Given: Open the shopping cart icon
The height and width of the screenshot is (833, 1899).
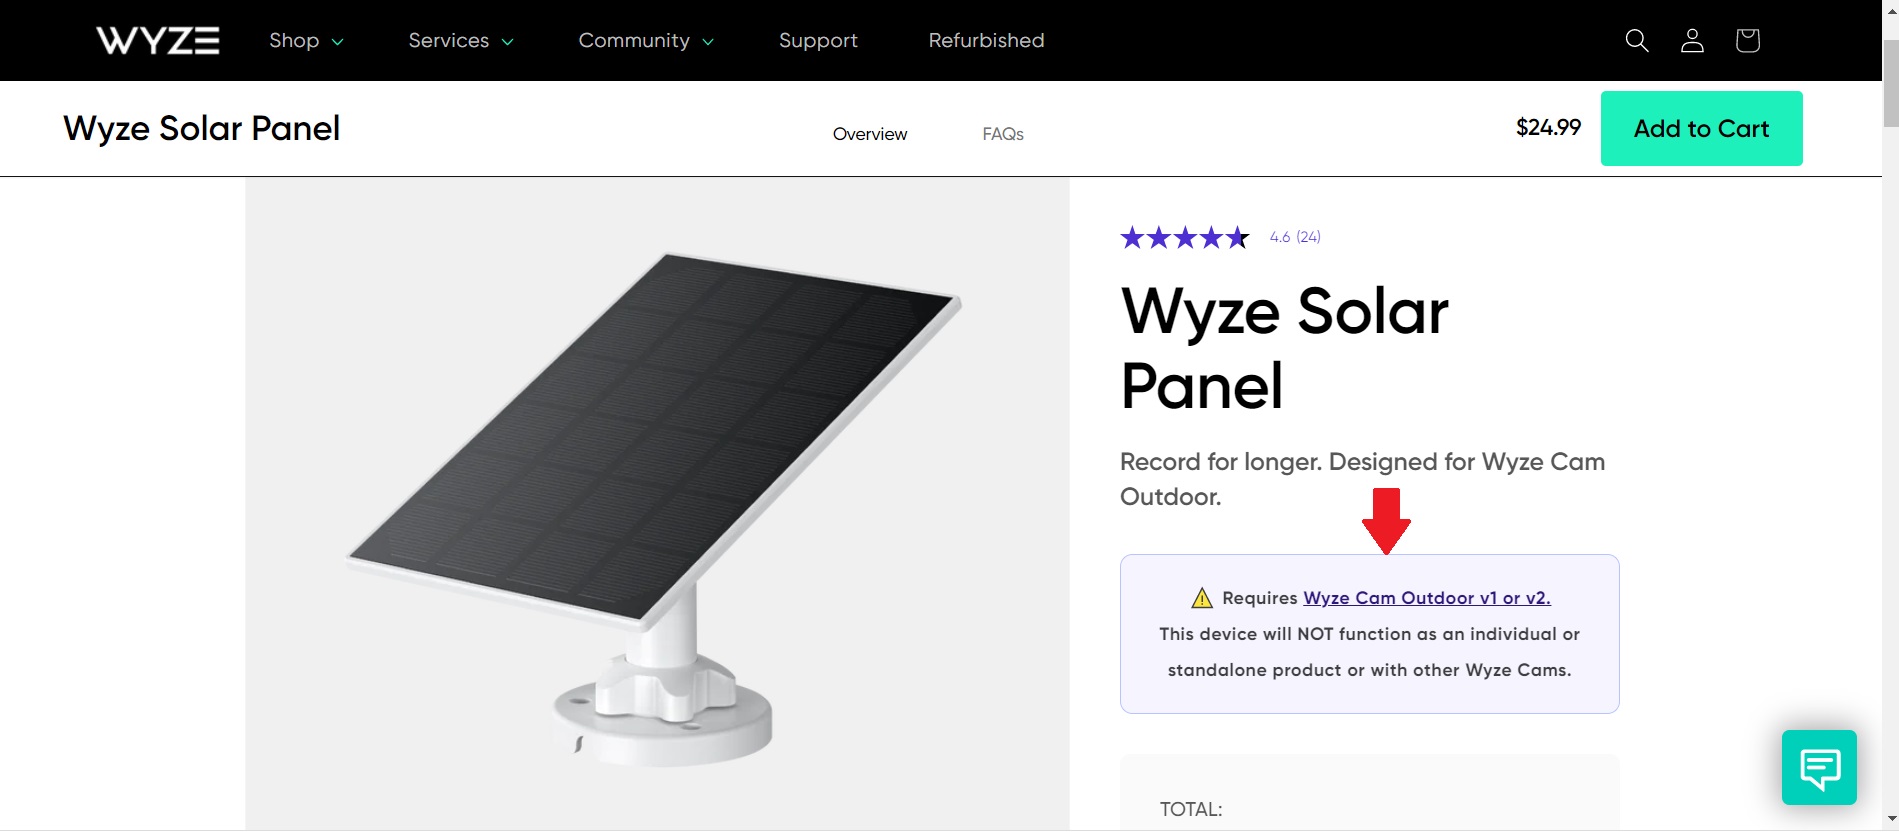Looking at the screenshot, I should click(x=1747, y=40).
